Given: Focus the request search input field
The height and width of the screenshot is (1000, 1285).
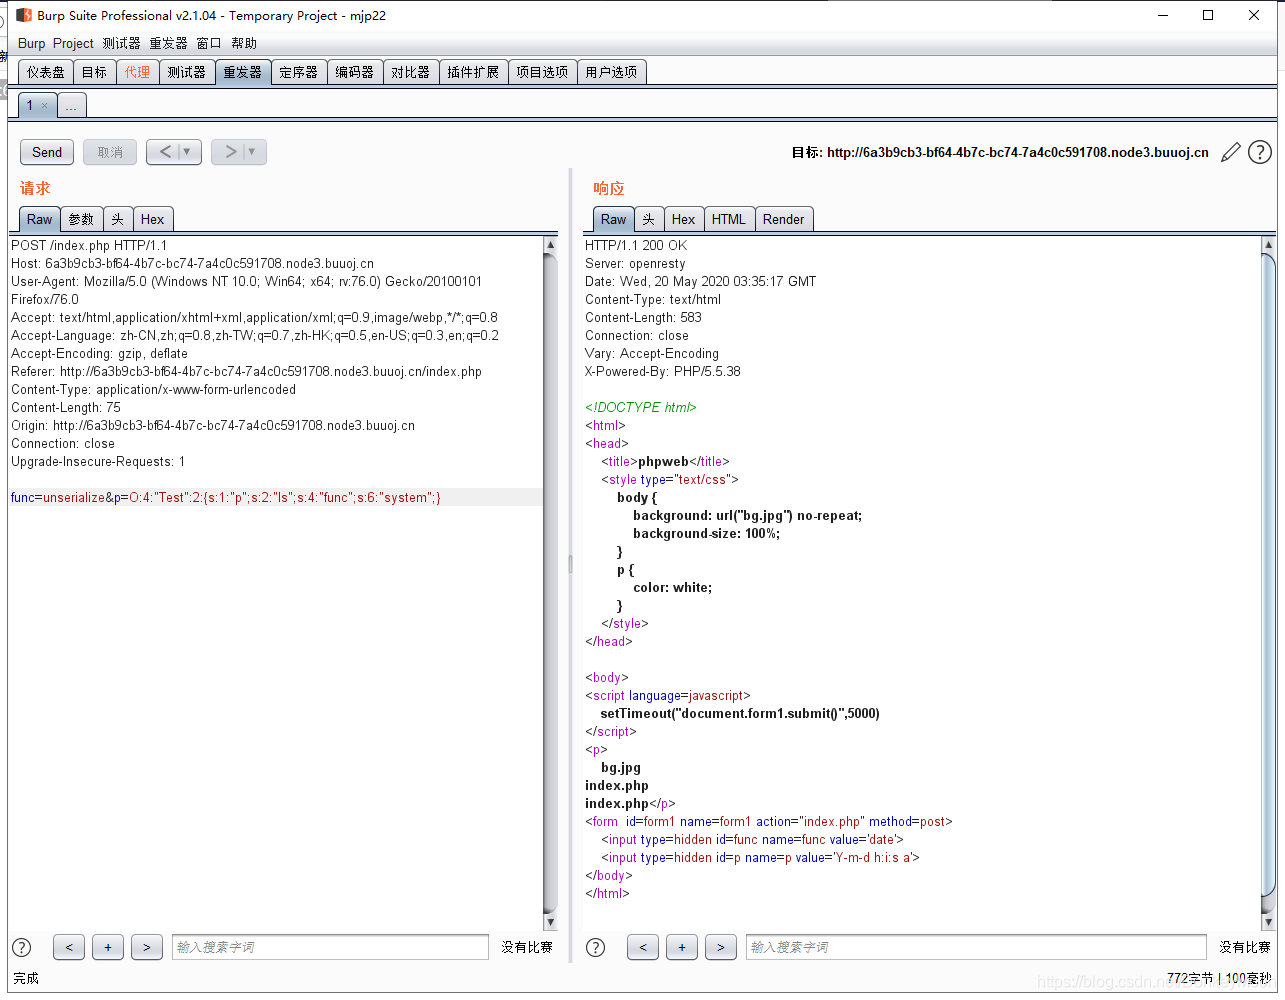Looking at the screenshot, I should 330,947.
